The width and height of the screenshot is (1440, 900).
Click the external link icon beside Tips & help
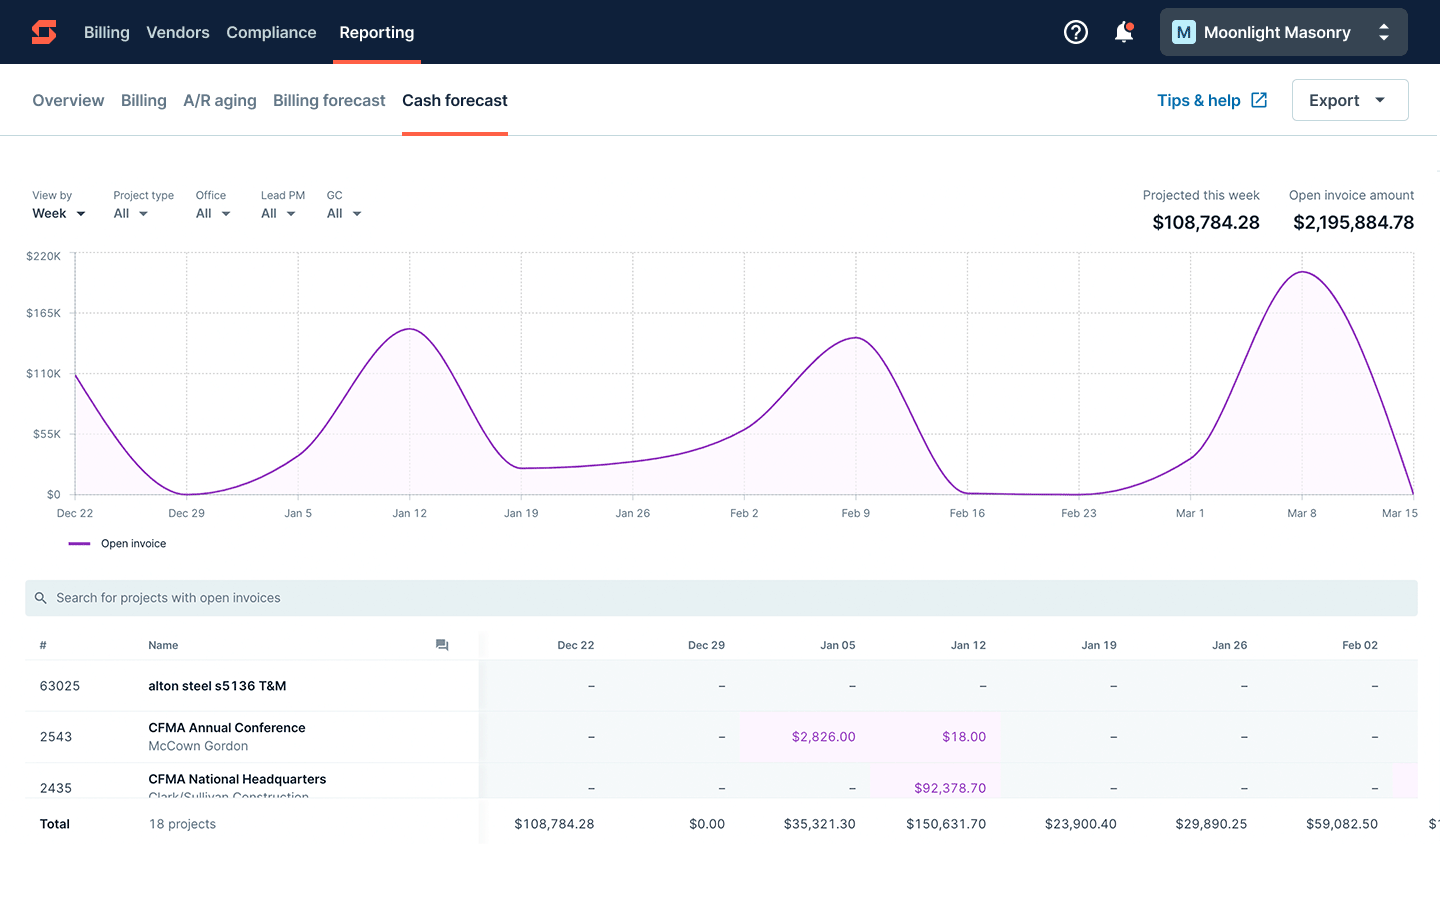point(1258,100)
